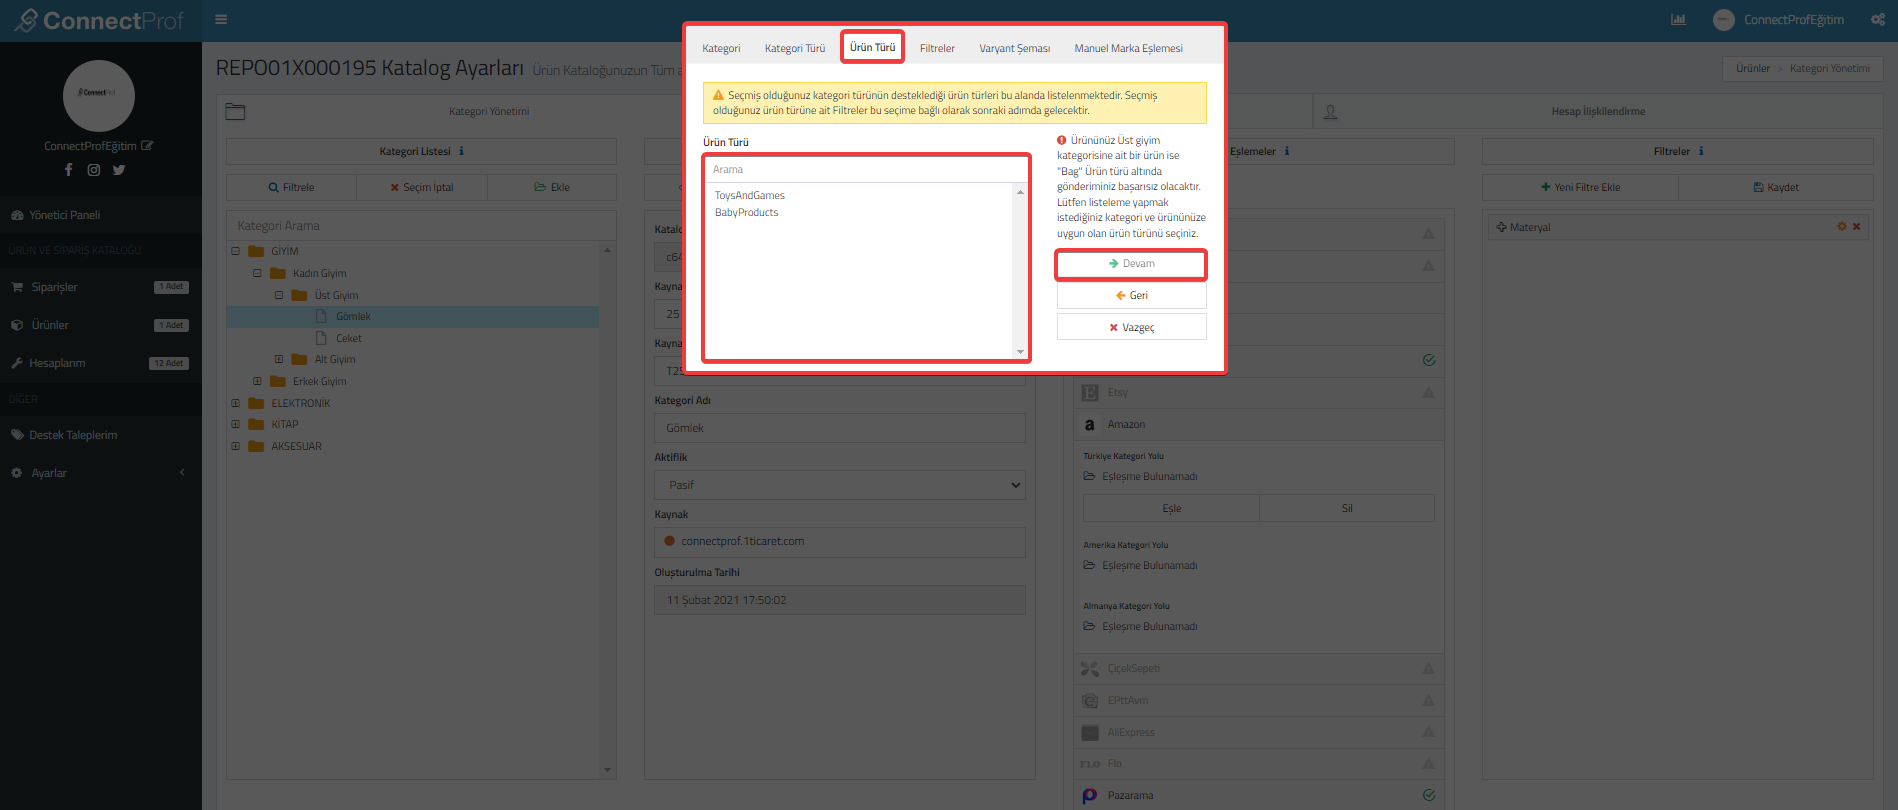Collapse the Kadın Giyim tree node

tap(257, 273)
